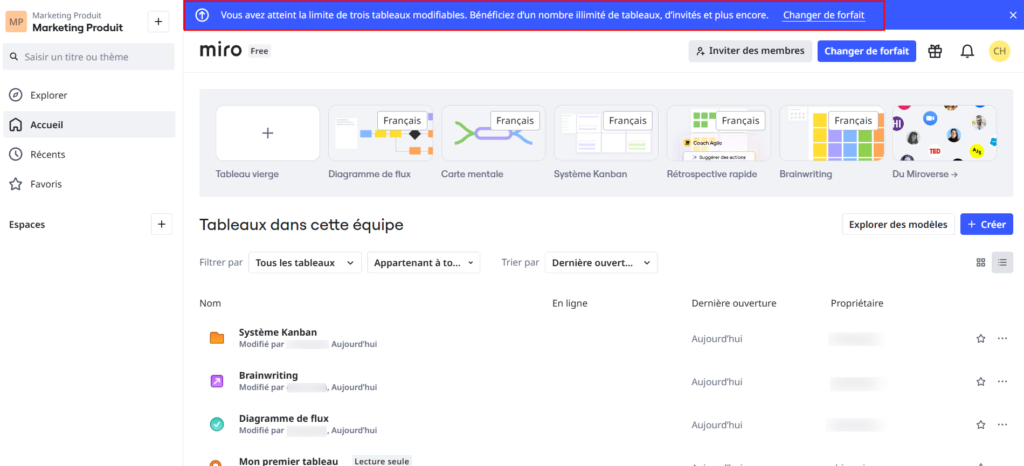Open the Appartenant à owner filter dropdown
Viewport: 1024px width, 466px height.
(424, 263)
